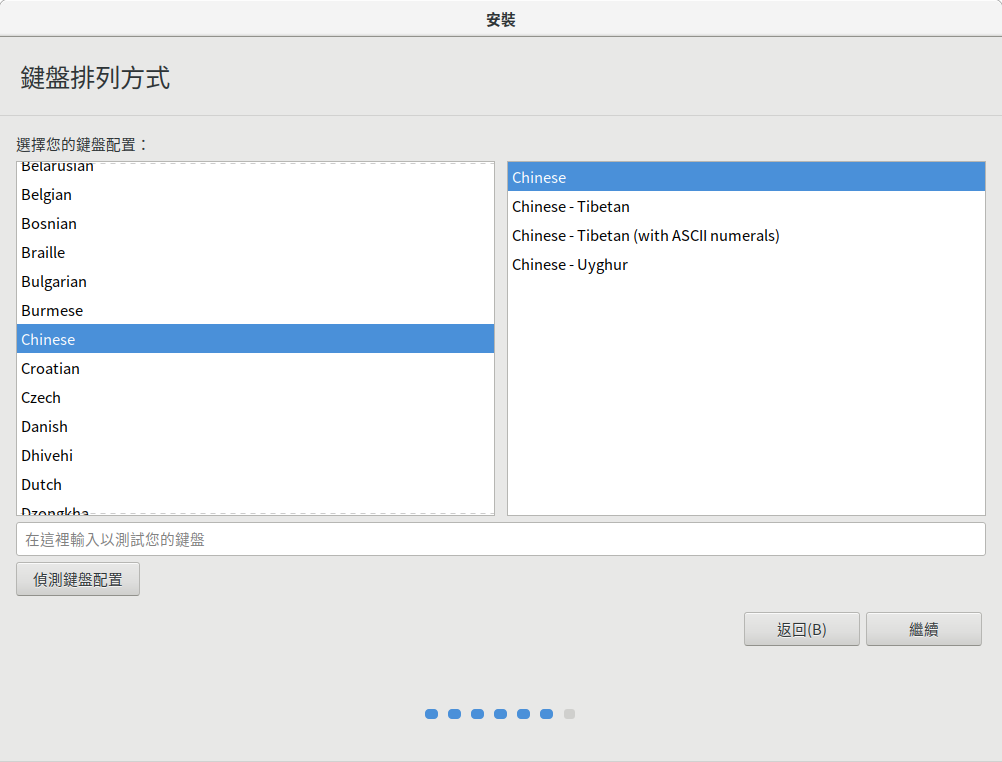Screen dimensions: 1002x762
Task: Select Chinese - Tibetan (with ASCII numerals)
Action: coord(645,236)
